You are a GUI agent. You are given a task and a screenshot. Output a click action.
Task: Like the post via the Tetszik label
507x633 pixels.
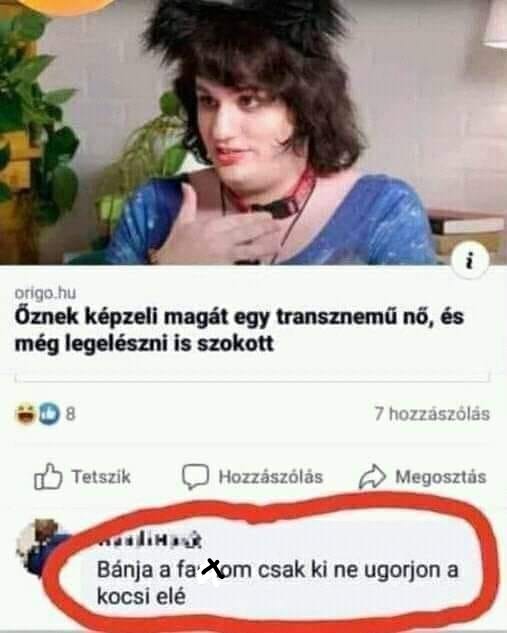click(x=101, y=477)
